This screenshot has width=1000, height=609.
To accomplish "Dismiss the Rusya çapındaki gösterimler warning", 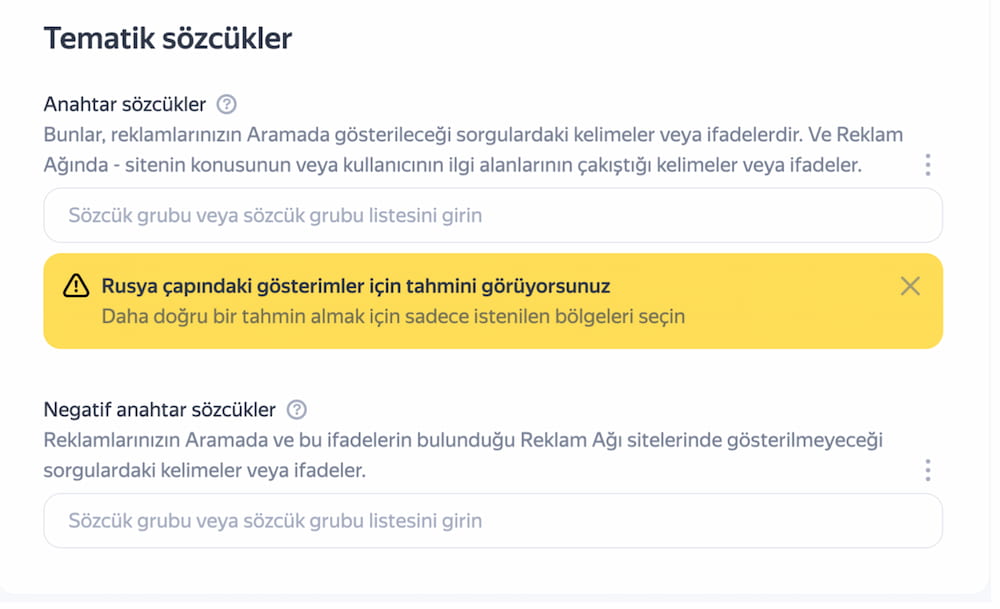I will coord(910,286).
